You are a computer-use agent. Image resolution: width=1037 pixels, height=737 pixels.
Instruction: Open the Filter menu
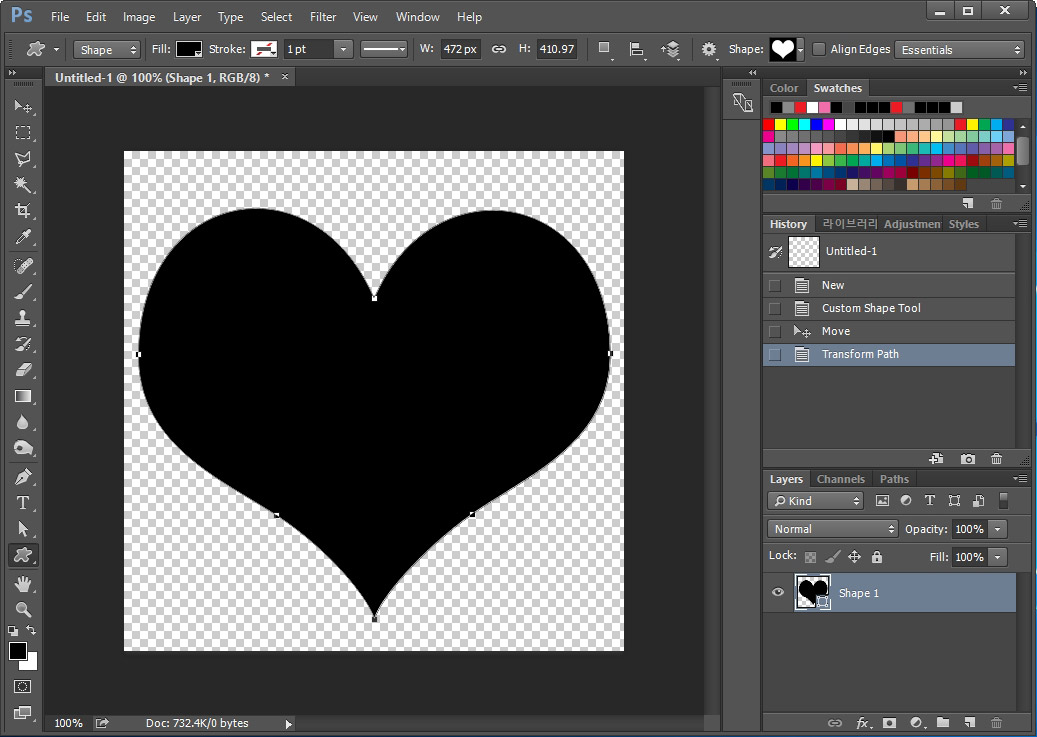[x=323, y=17]
